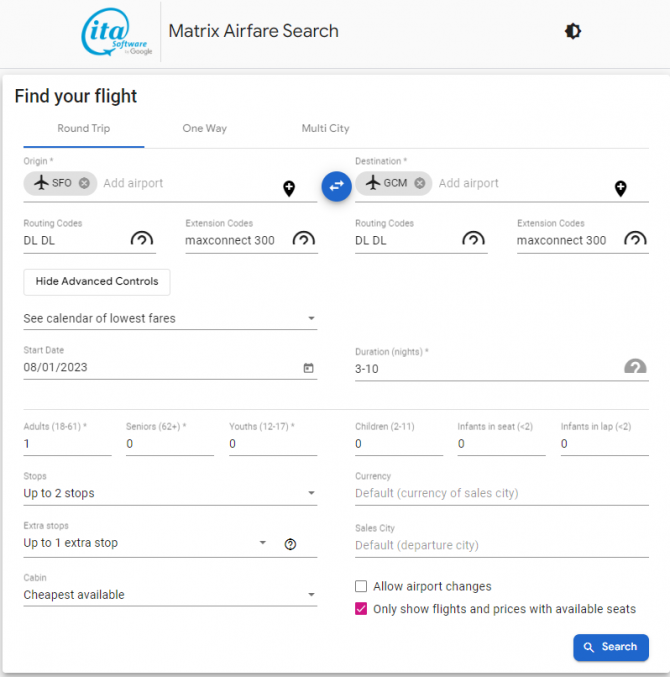Toggle the dark mode brightness icon
Image resolution: width=670 pixels, height=677 pixels.
573,31
